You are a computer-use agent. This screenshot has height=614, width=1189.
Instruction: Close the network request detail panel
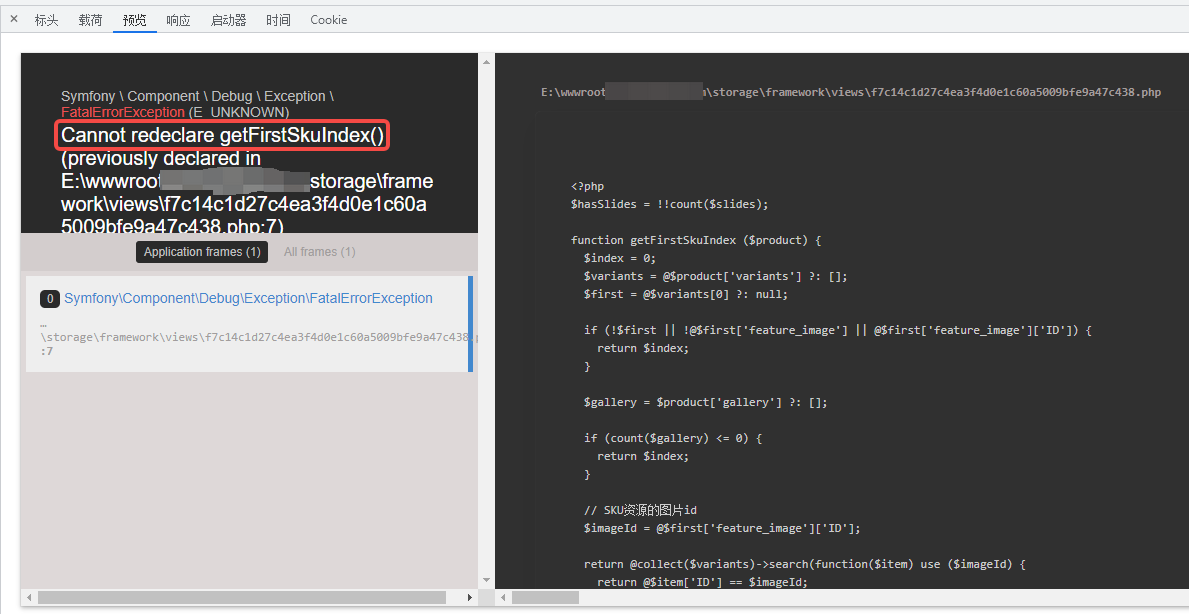click(x=14, y=19)
